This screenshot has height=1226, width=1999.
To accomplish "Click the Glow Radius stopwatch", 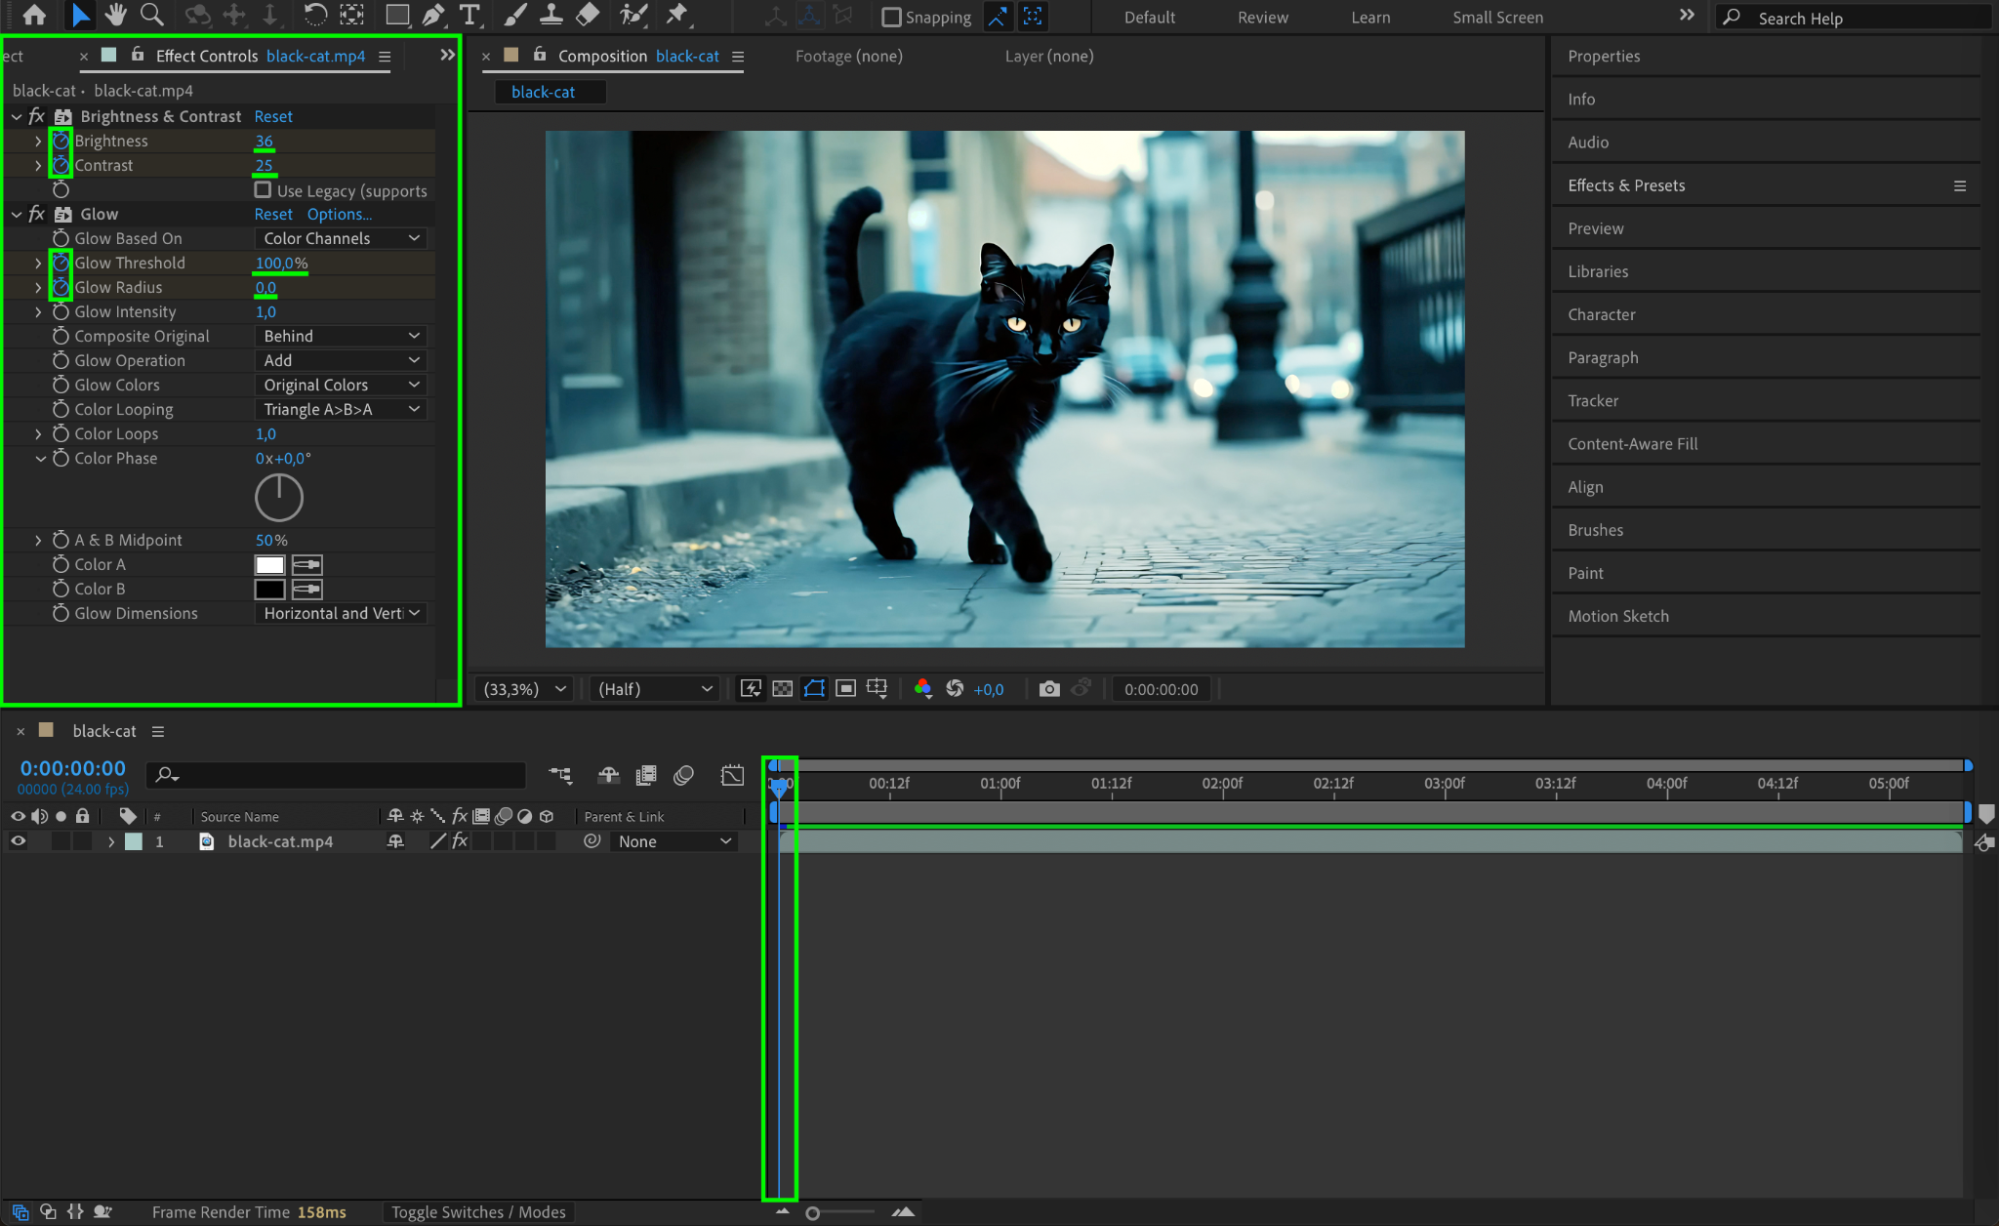I will click(61, 288).
